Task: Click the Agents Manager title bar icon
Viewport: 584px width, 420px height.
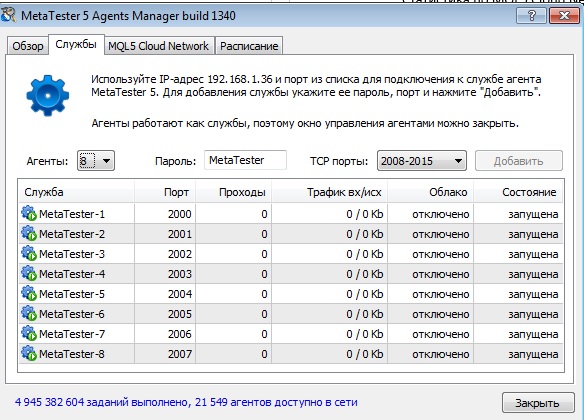Action: coord(9,15)
